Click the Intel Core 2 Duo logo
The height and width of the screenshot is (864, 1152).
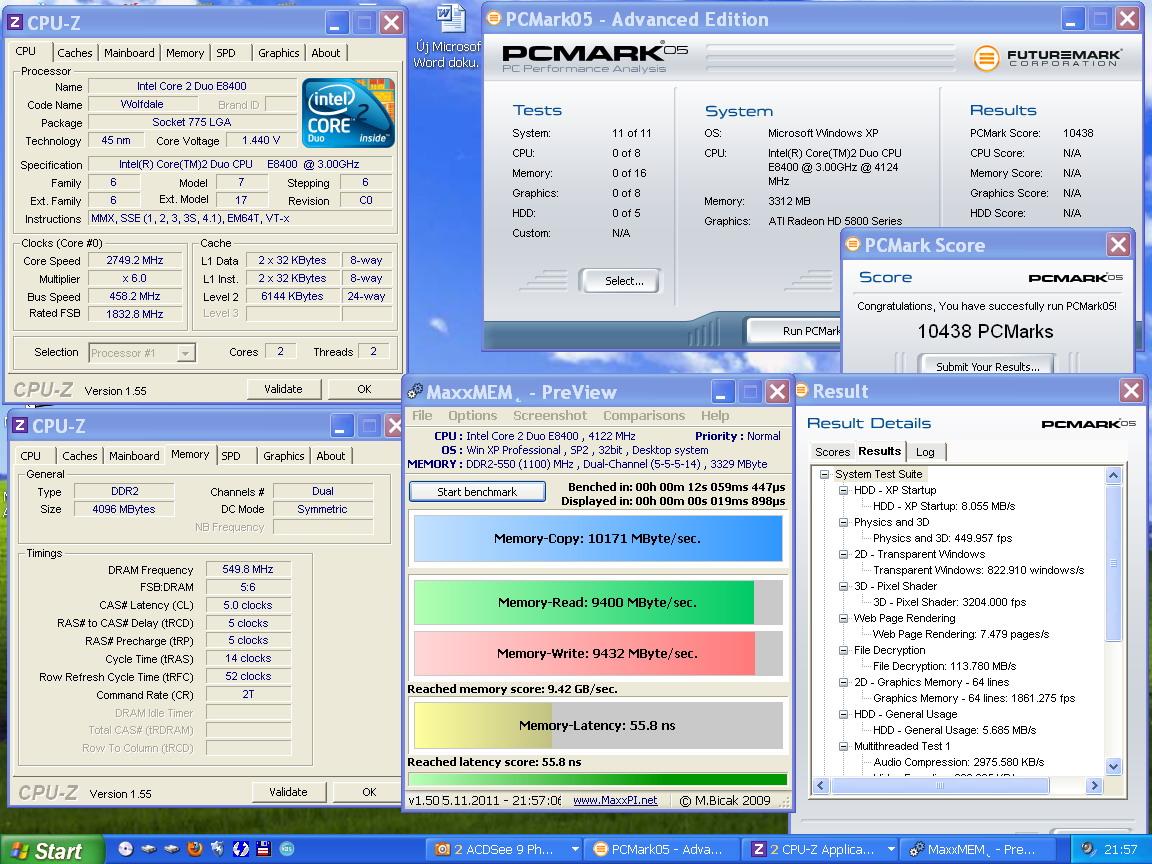tap(348, 113)
